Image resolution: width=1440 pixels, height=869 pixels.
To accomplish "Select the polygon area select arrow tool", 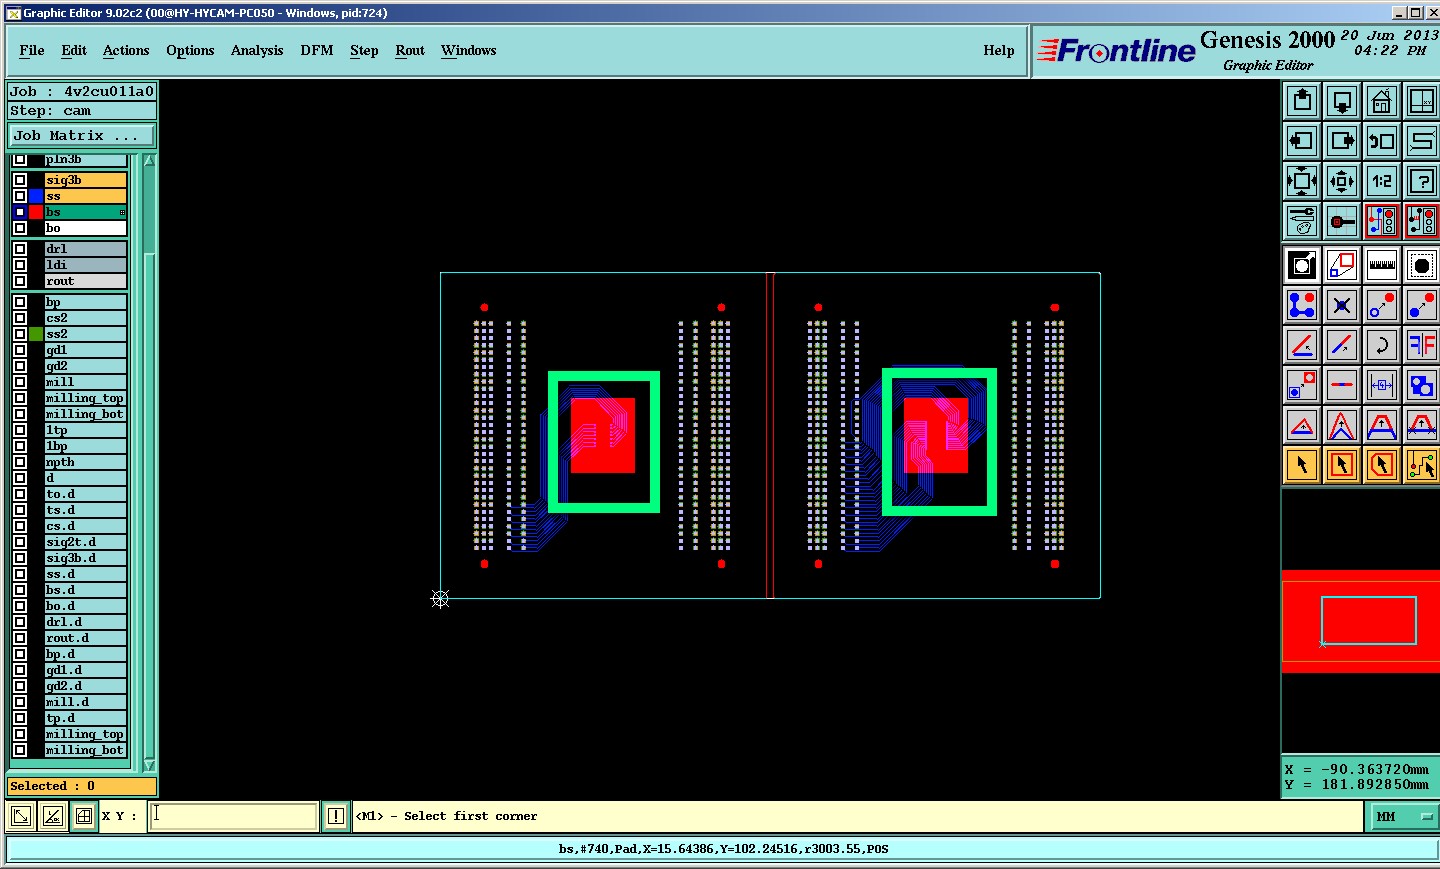I will click(1382, 465).
